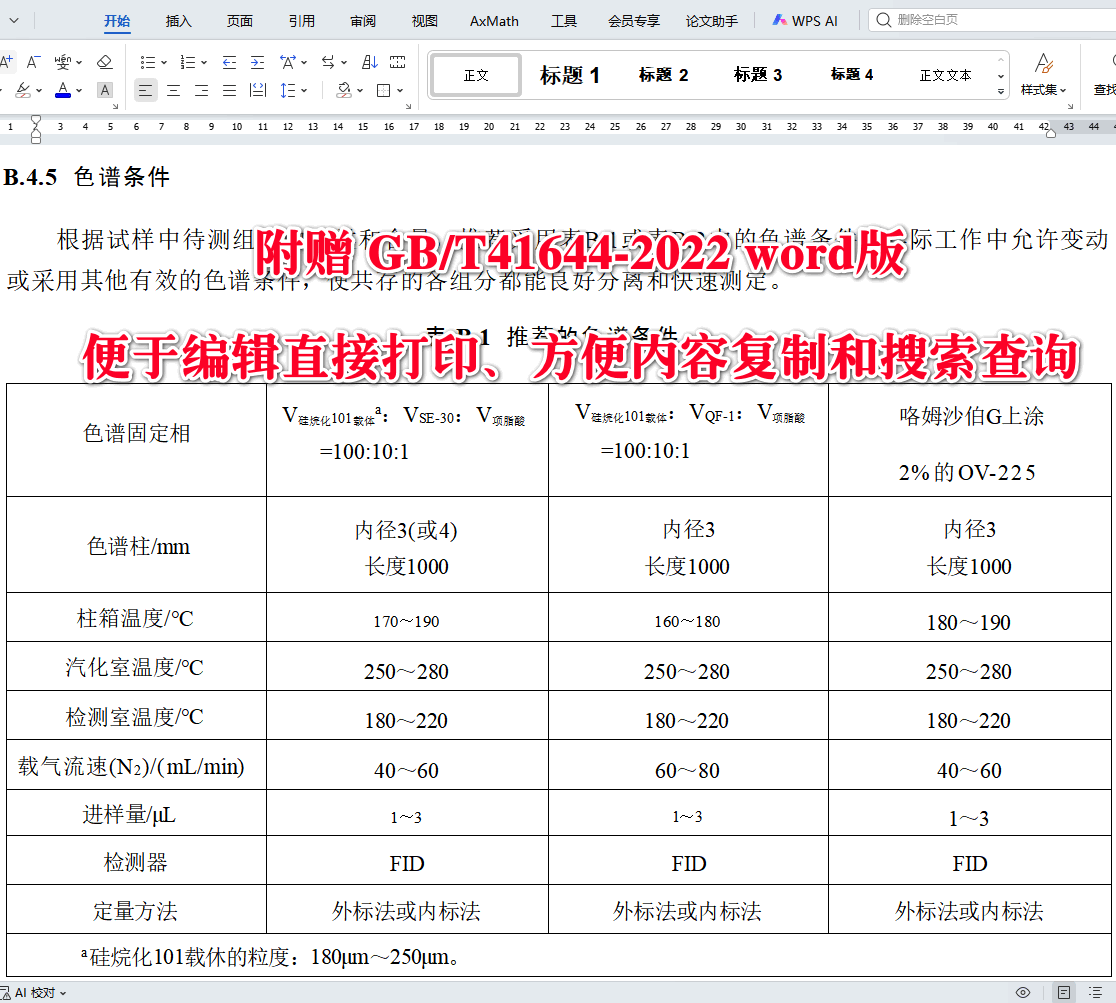The height and width of the screenshot is (1003, 1116).
Task: Insert numbered list
Action: [x=188, y=63]
